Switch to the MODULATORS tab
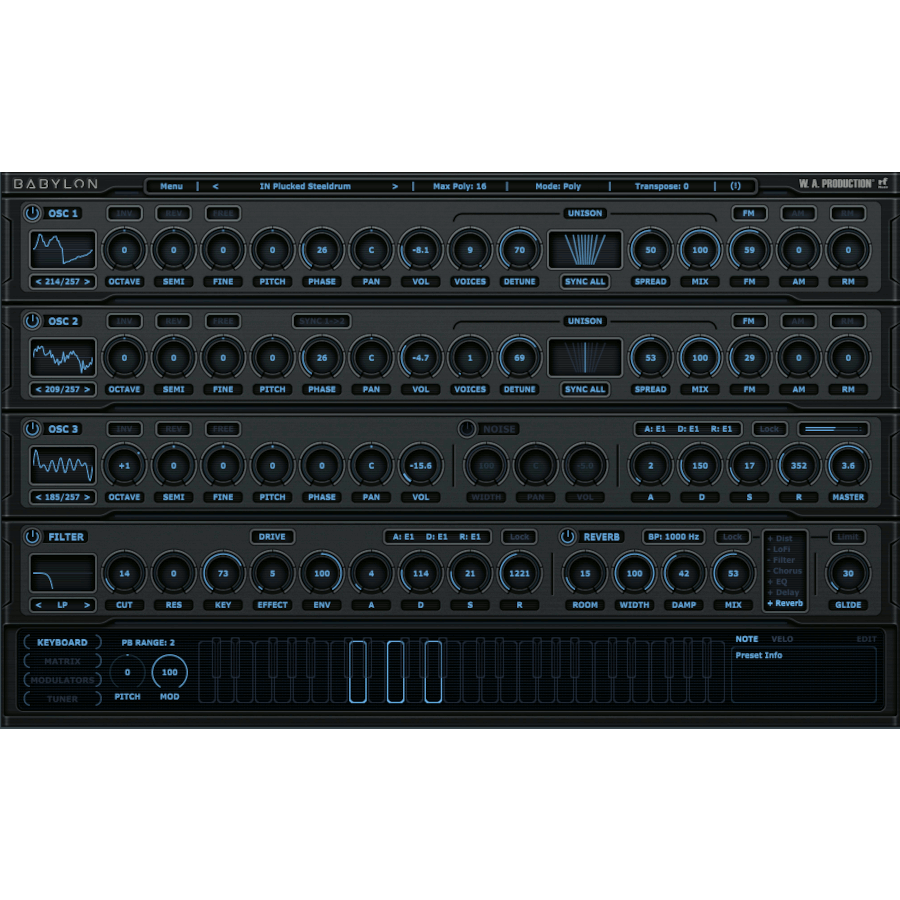Screen dimensions: 900x900 62,680
